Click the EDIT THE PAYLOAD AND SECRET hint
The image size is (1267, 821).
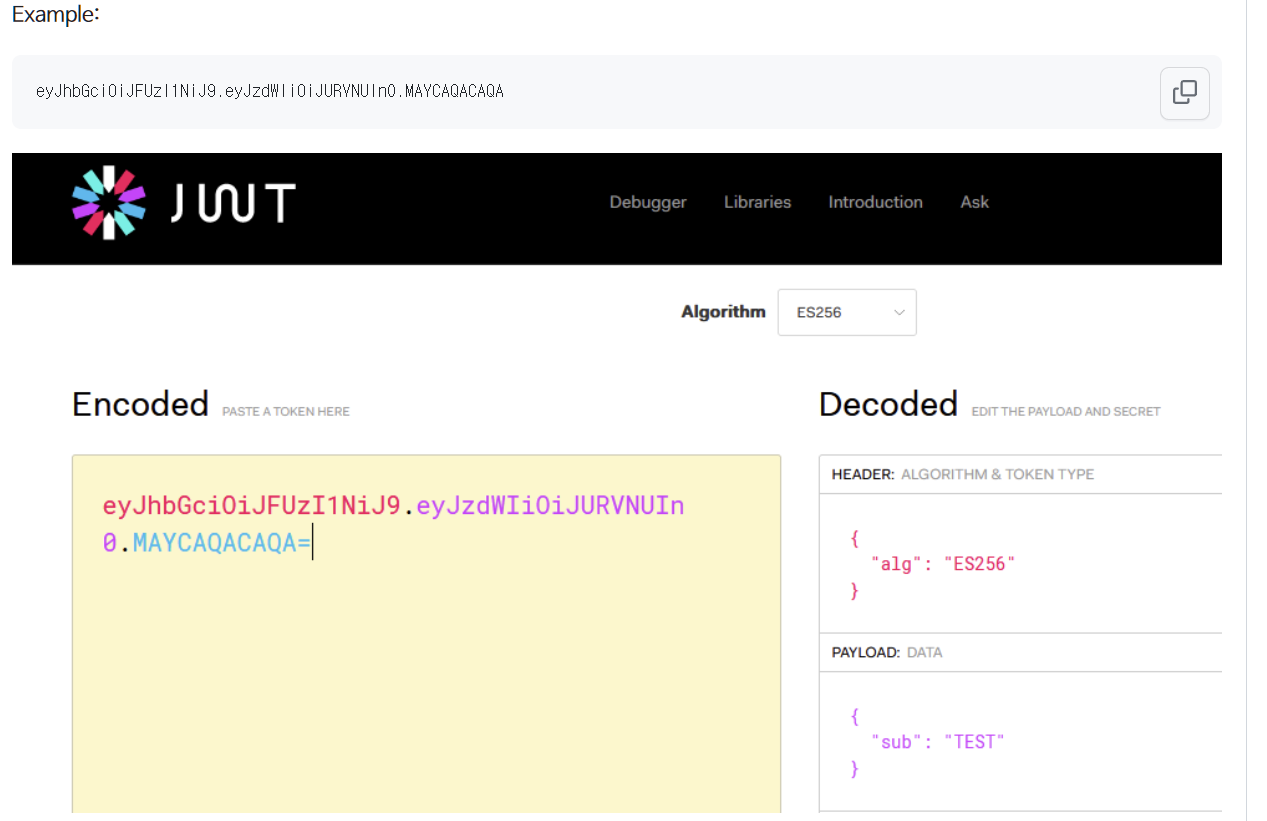1066,411
